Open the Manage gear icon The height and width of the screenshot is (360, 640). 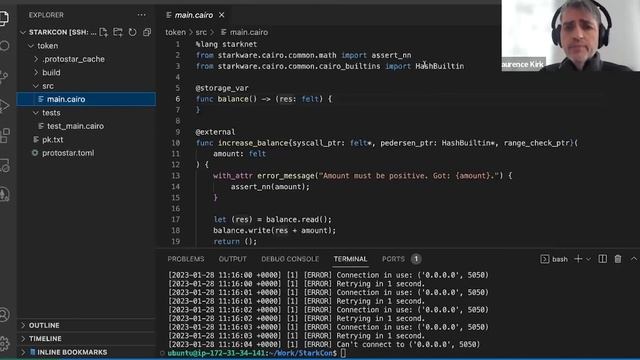4,343
